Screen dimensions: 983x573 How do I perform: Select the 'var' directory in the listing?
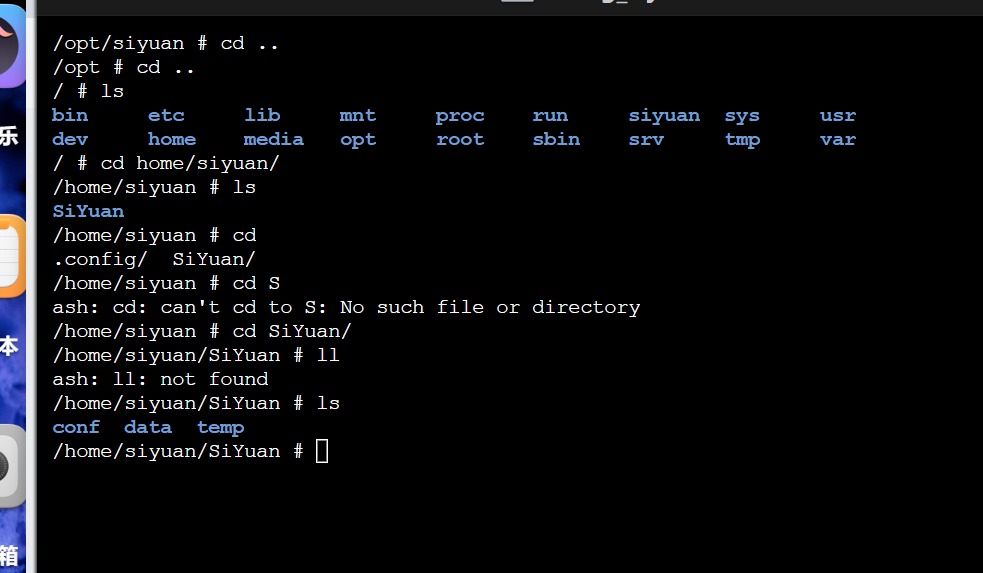838,139
